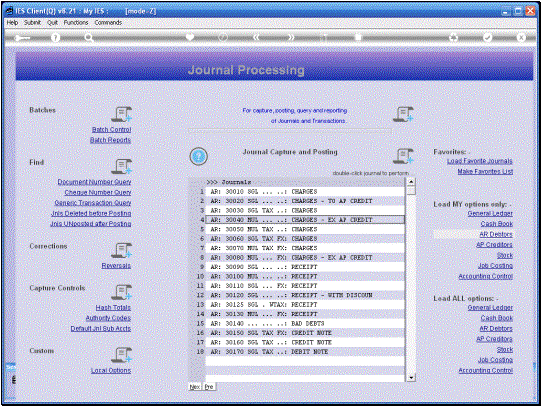Open Document Number Query link
This screenshot has height=406, width=541.
[94, 181]
